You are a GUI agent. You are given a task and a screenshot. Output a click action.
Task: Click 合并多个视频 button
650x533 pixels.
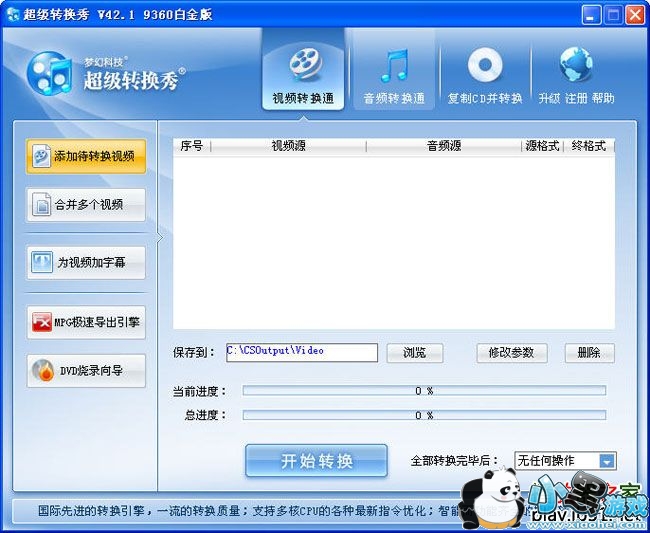[86, 205]
